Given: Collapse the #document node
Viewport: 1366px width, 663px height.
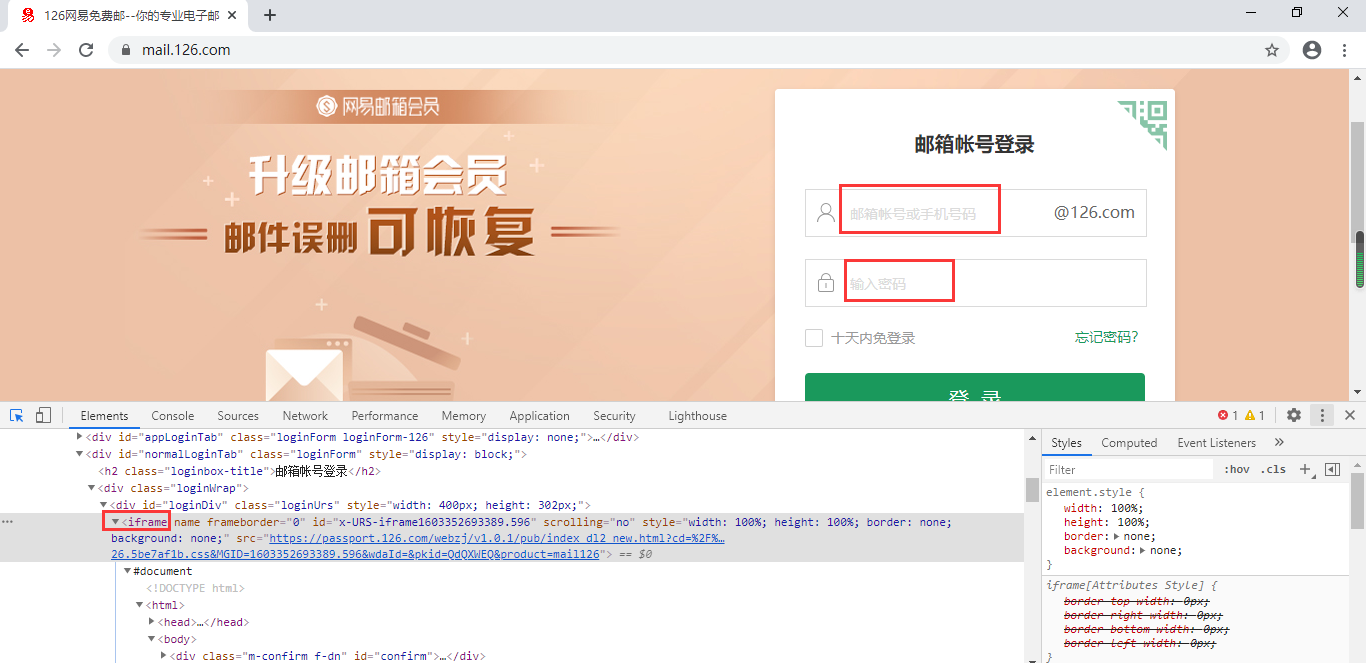Looking at the screenshot, I should click(127, 571).
